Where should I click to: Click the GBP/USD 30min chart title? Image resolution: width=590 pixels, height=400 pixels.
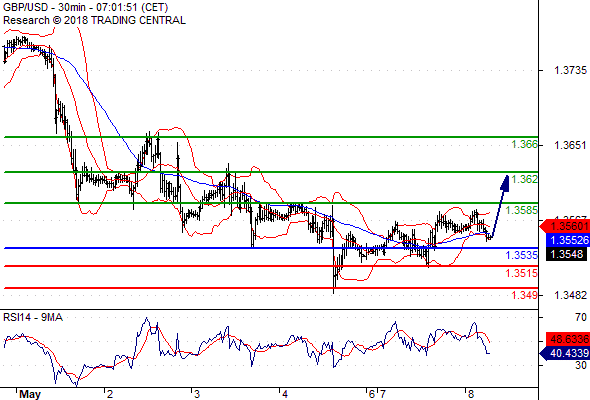pyautogui.click(x=86, y=7)
